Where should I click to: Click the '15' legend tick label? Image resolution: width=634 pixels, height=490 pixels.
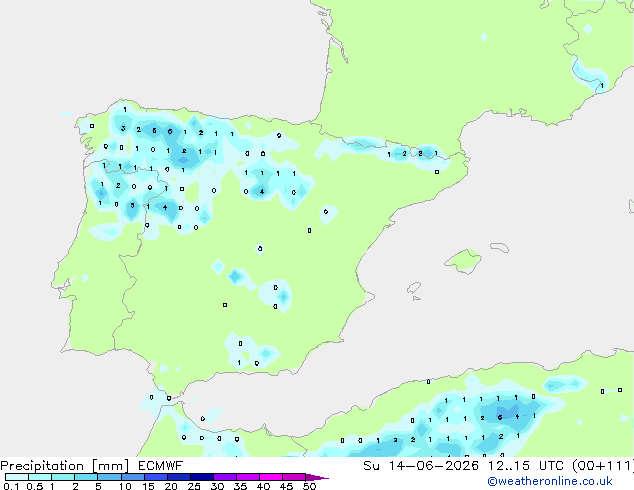pos(148,486)
